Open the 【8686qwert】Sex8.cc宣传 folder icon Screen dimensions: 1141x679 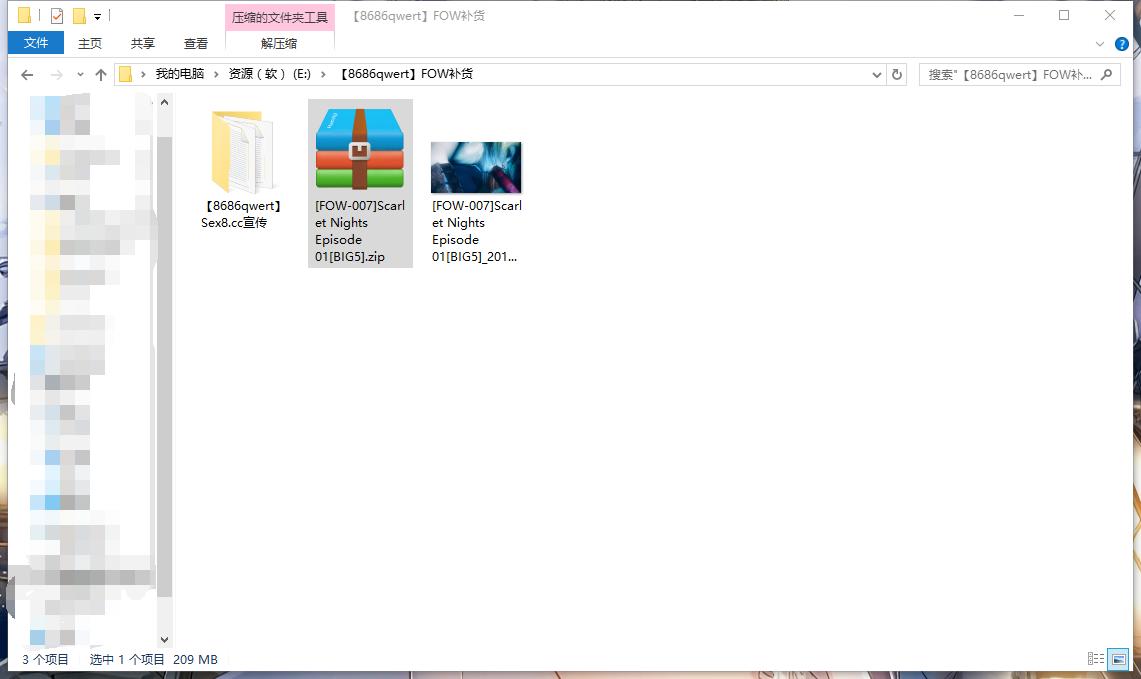[x=241, y=152]
